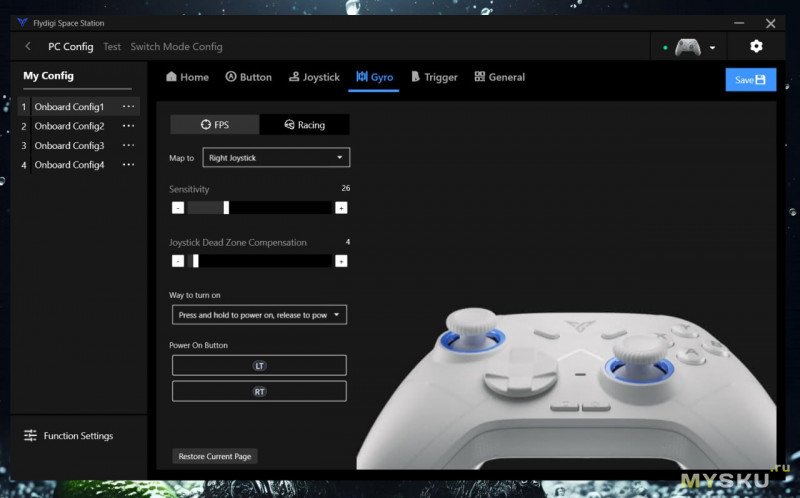The height and width of the screenshot is (498, 800).
Task: Open the Way to turn on dropdown
Action: pos(259,315)
